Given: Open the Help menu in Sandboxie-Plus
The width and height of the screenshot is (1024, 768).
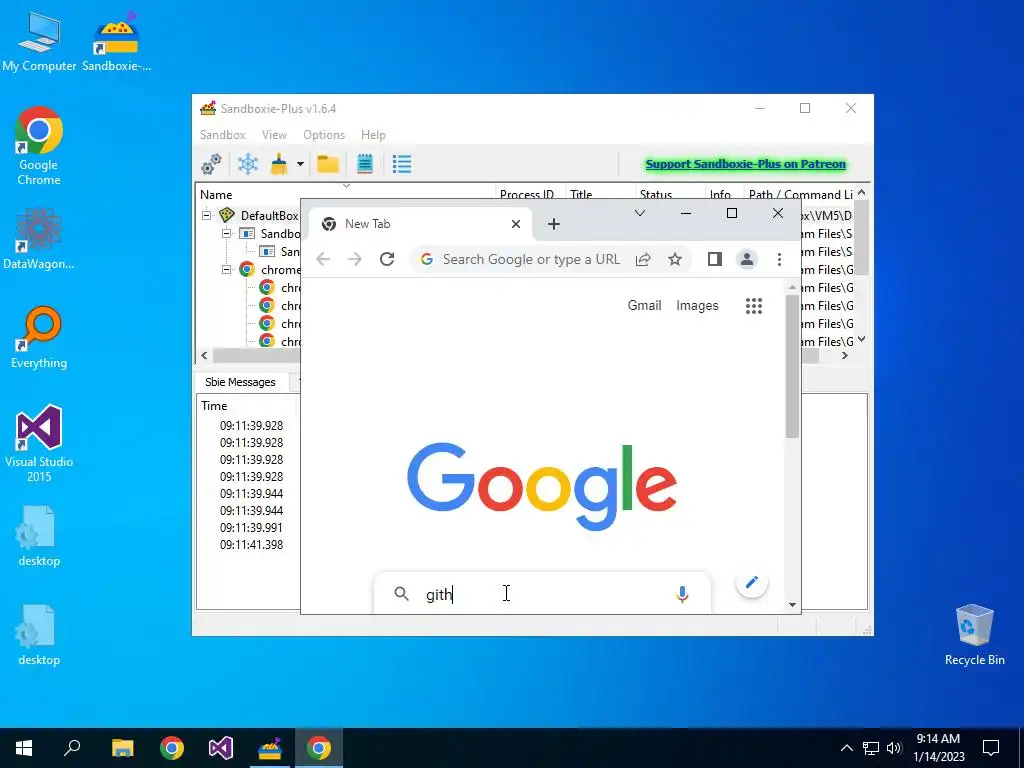Looking at the screenshot, I should (x=373, y=135).
